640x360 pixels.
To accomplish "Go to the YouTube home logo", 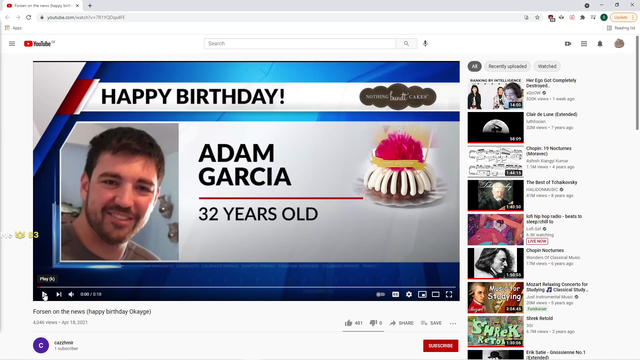I will click(39, 44).
